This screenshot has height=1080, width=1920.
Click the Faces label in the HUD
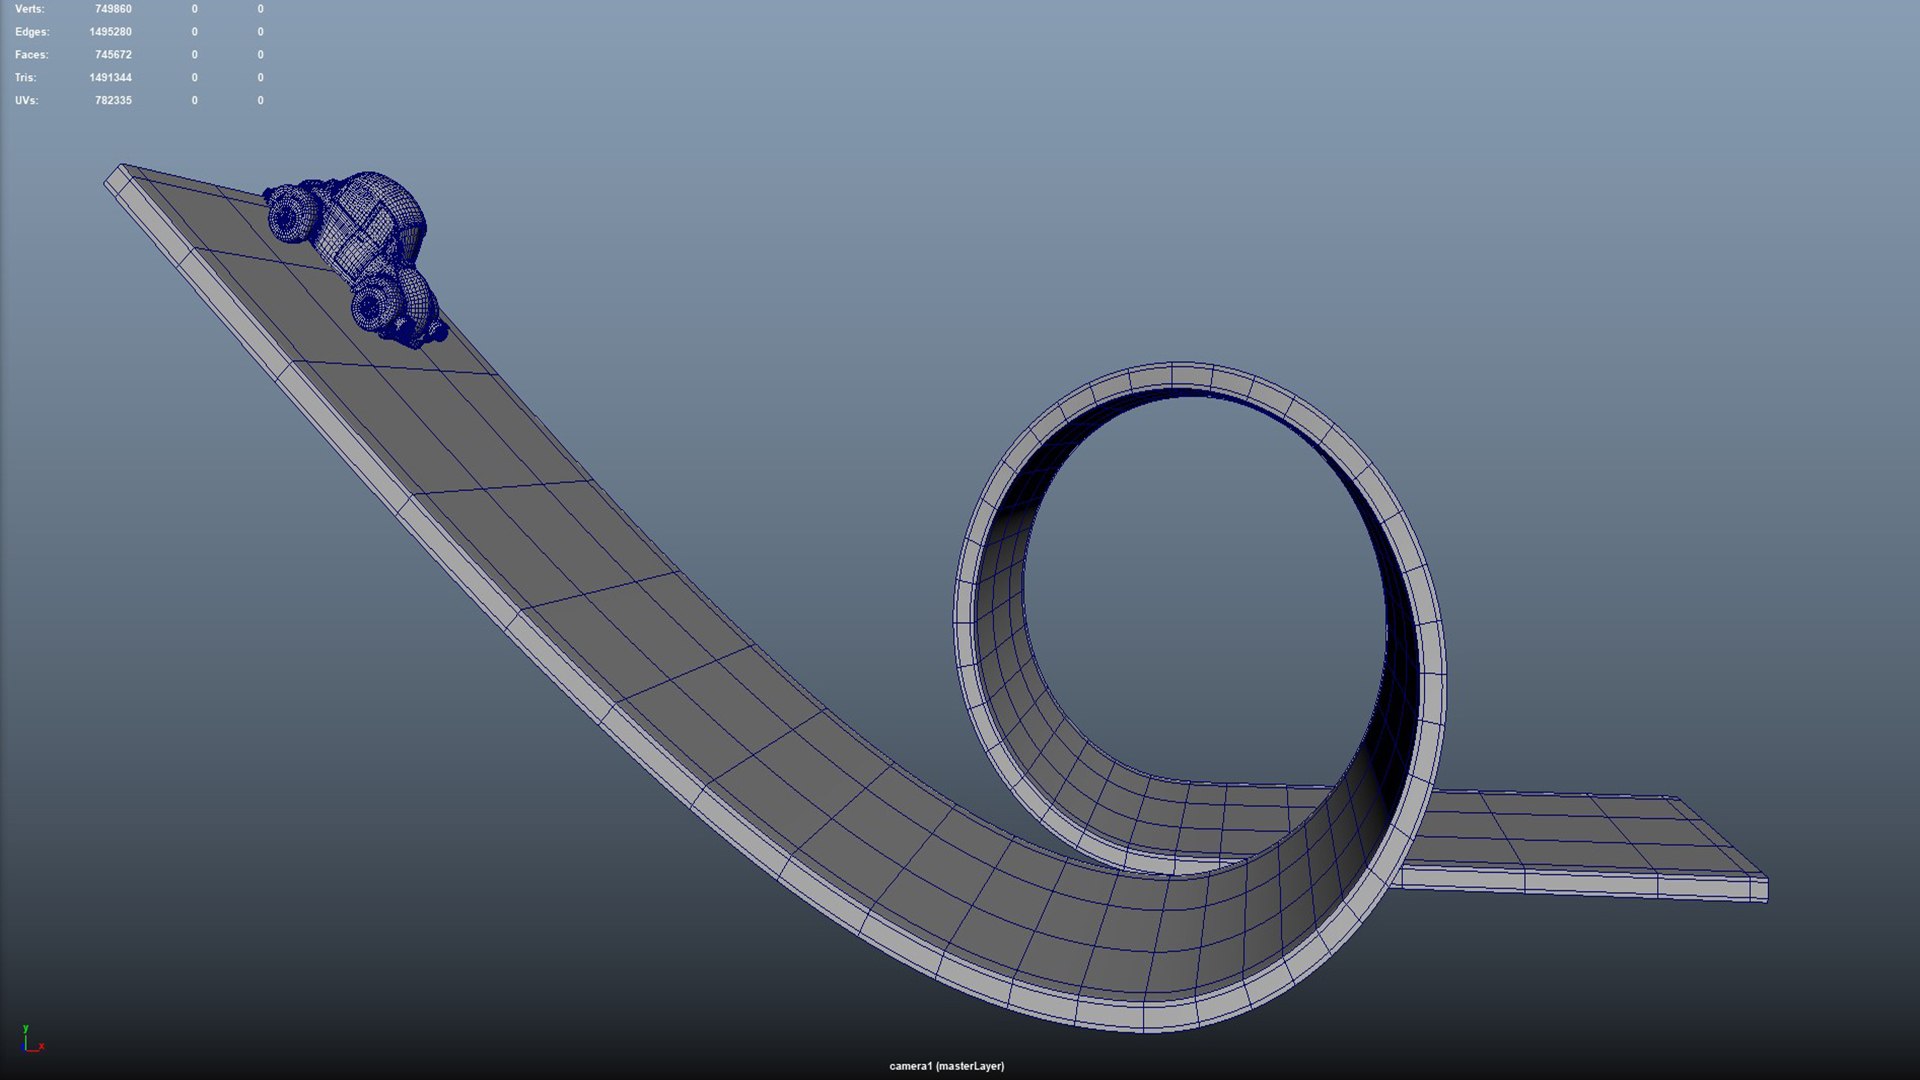pyautogui.click(x=31, y=55)
